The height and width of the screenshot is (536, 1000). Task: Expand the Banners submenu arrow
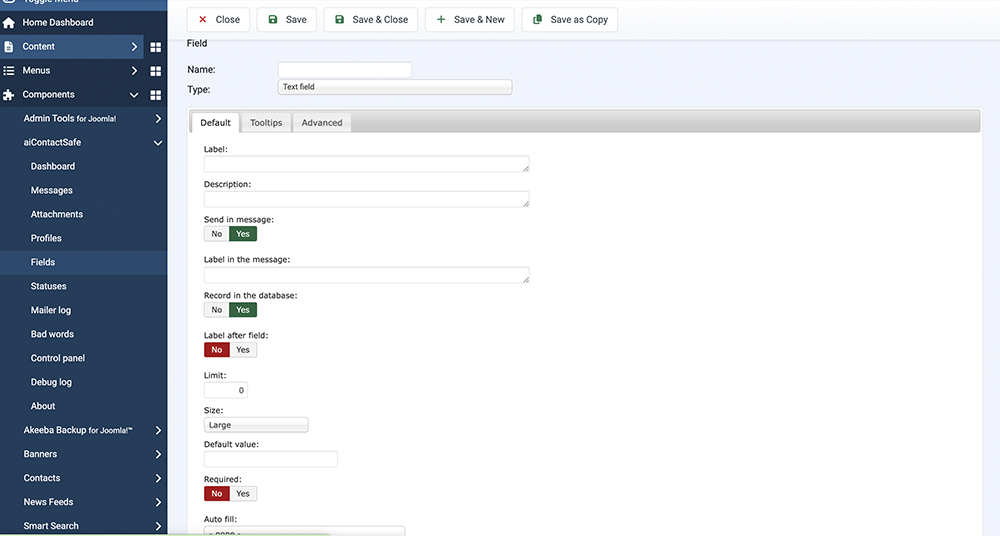158,454
